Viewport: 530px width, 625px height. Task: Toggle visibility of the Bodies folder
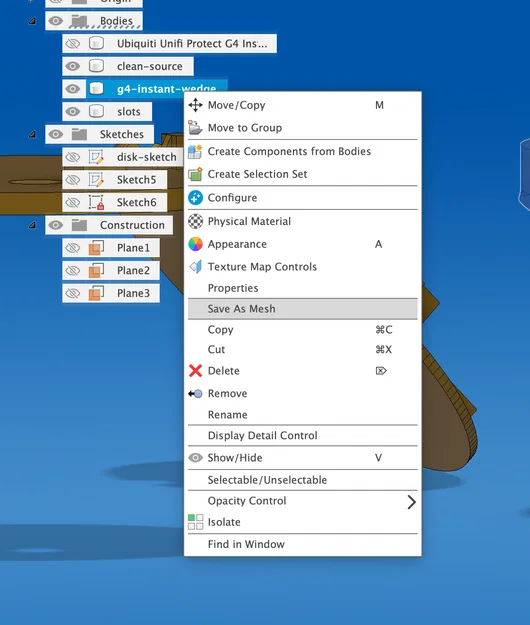pyautogui.click(x=56, y=21)
